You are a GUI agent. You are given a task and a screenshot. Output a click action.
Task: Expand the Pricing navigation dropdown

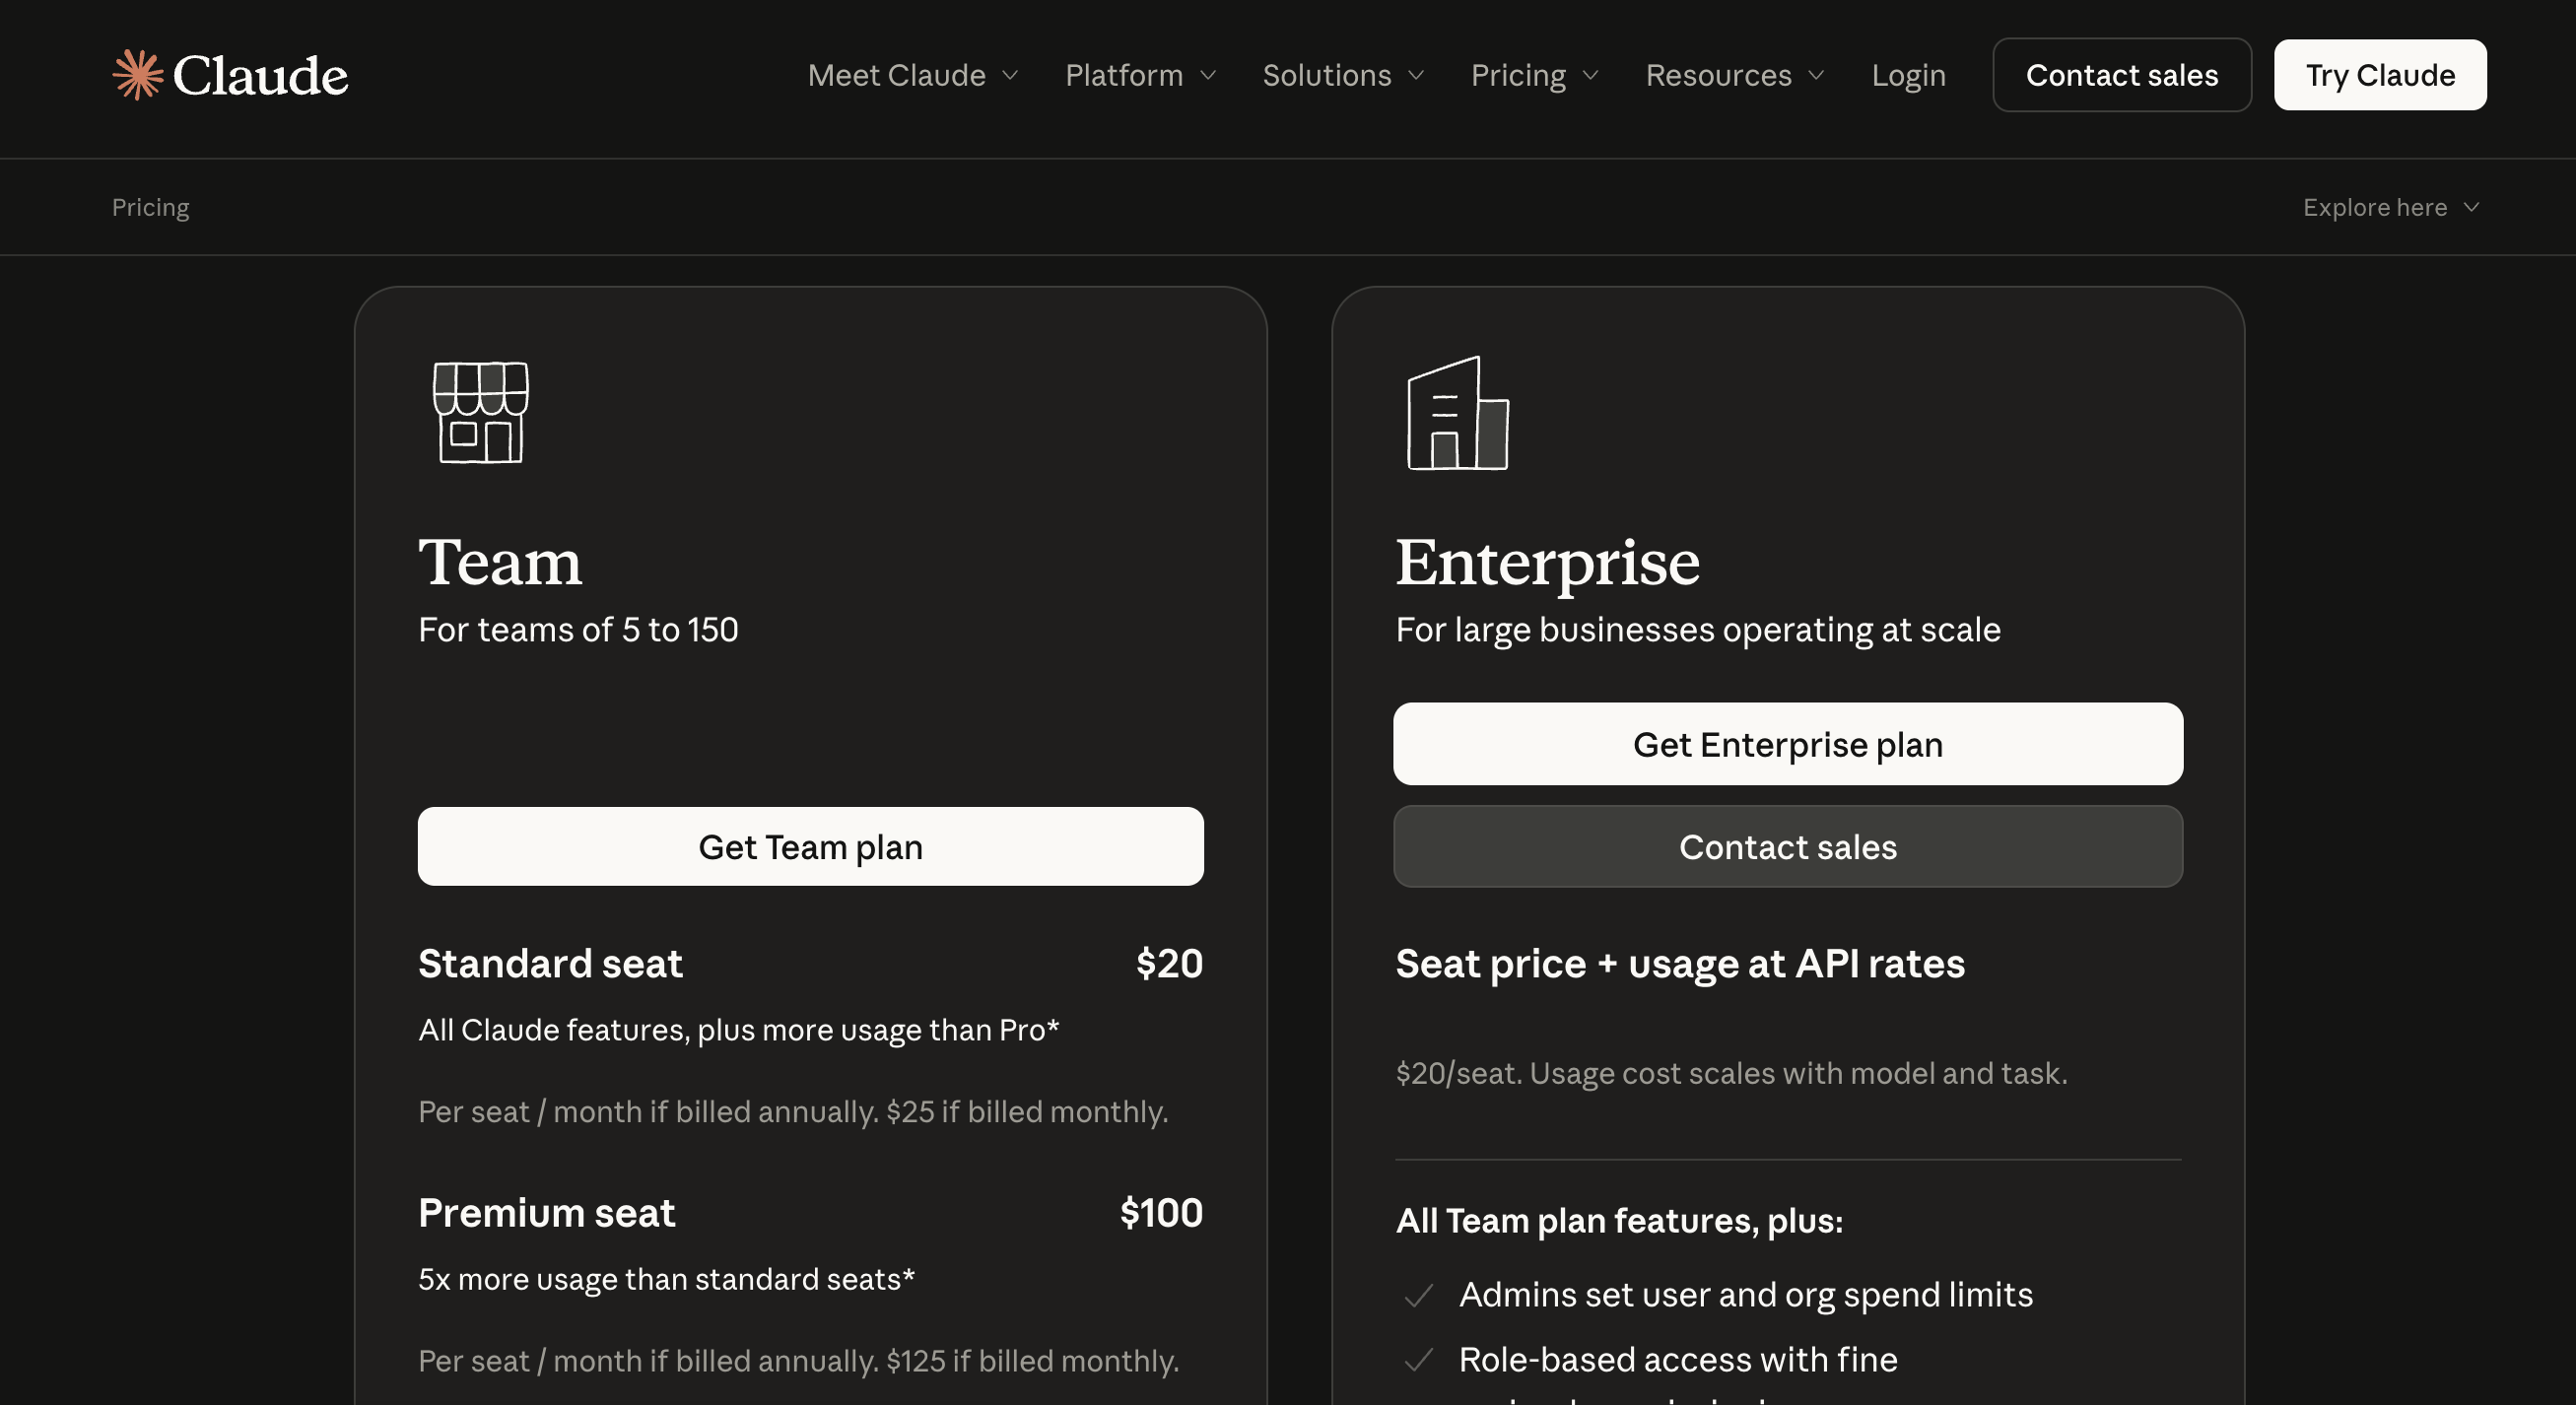[x=1535, y=75]
